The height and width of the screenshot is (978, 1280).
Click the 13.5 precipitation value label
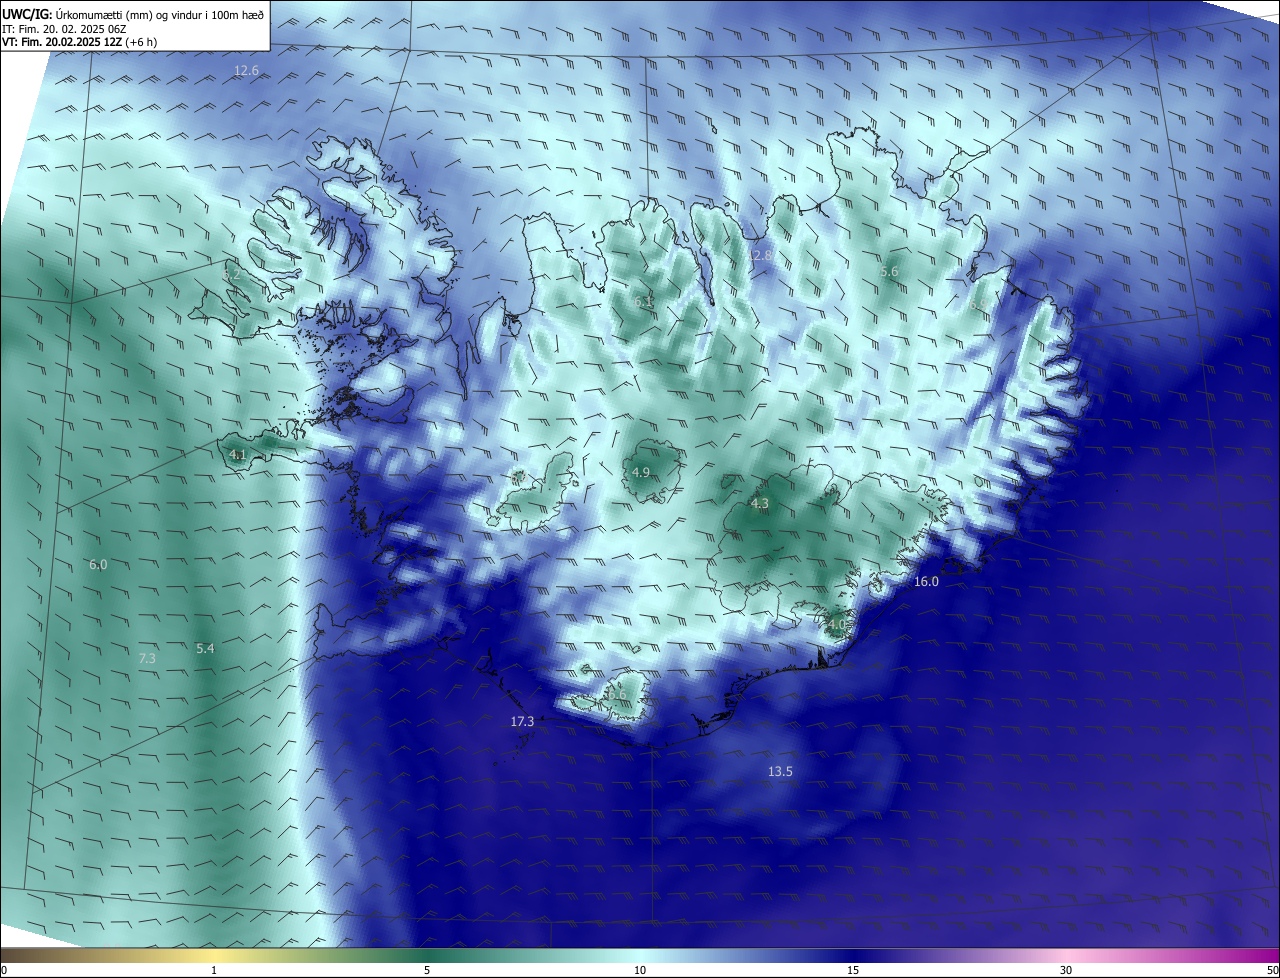780,772
